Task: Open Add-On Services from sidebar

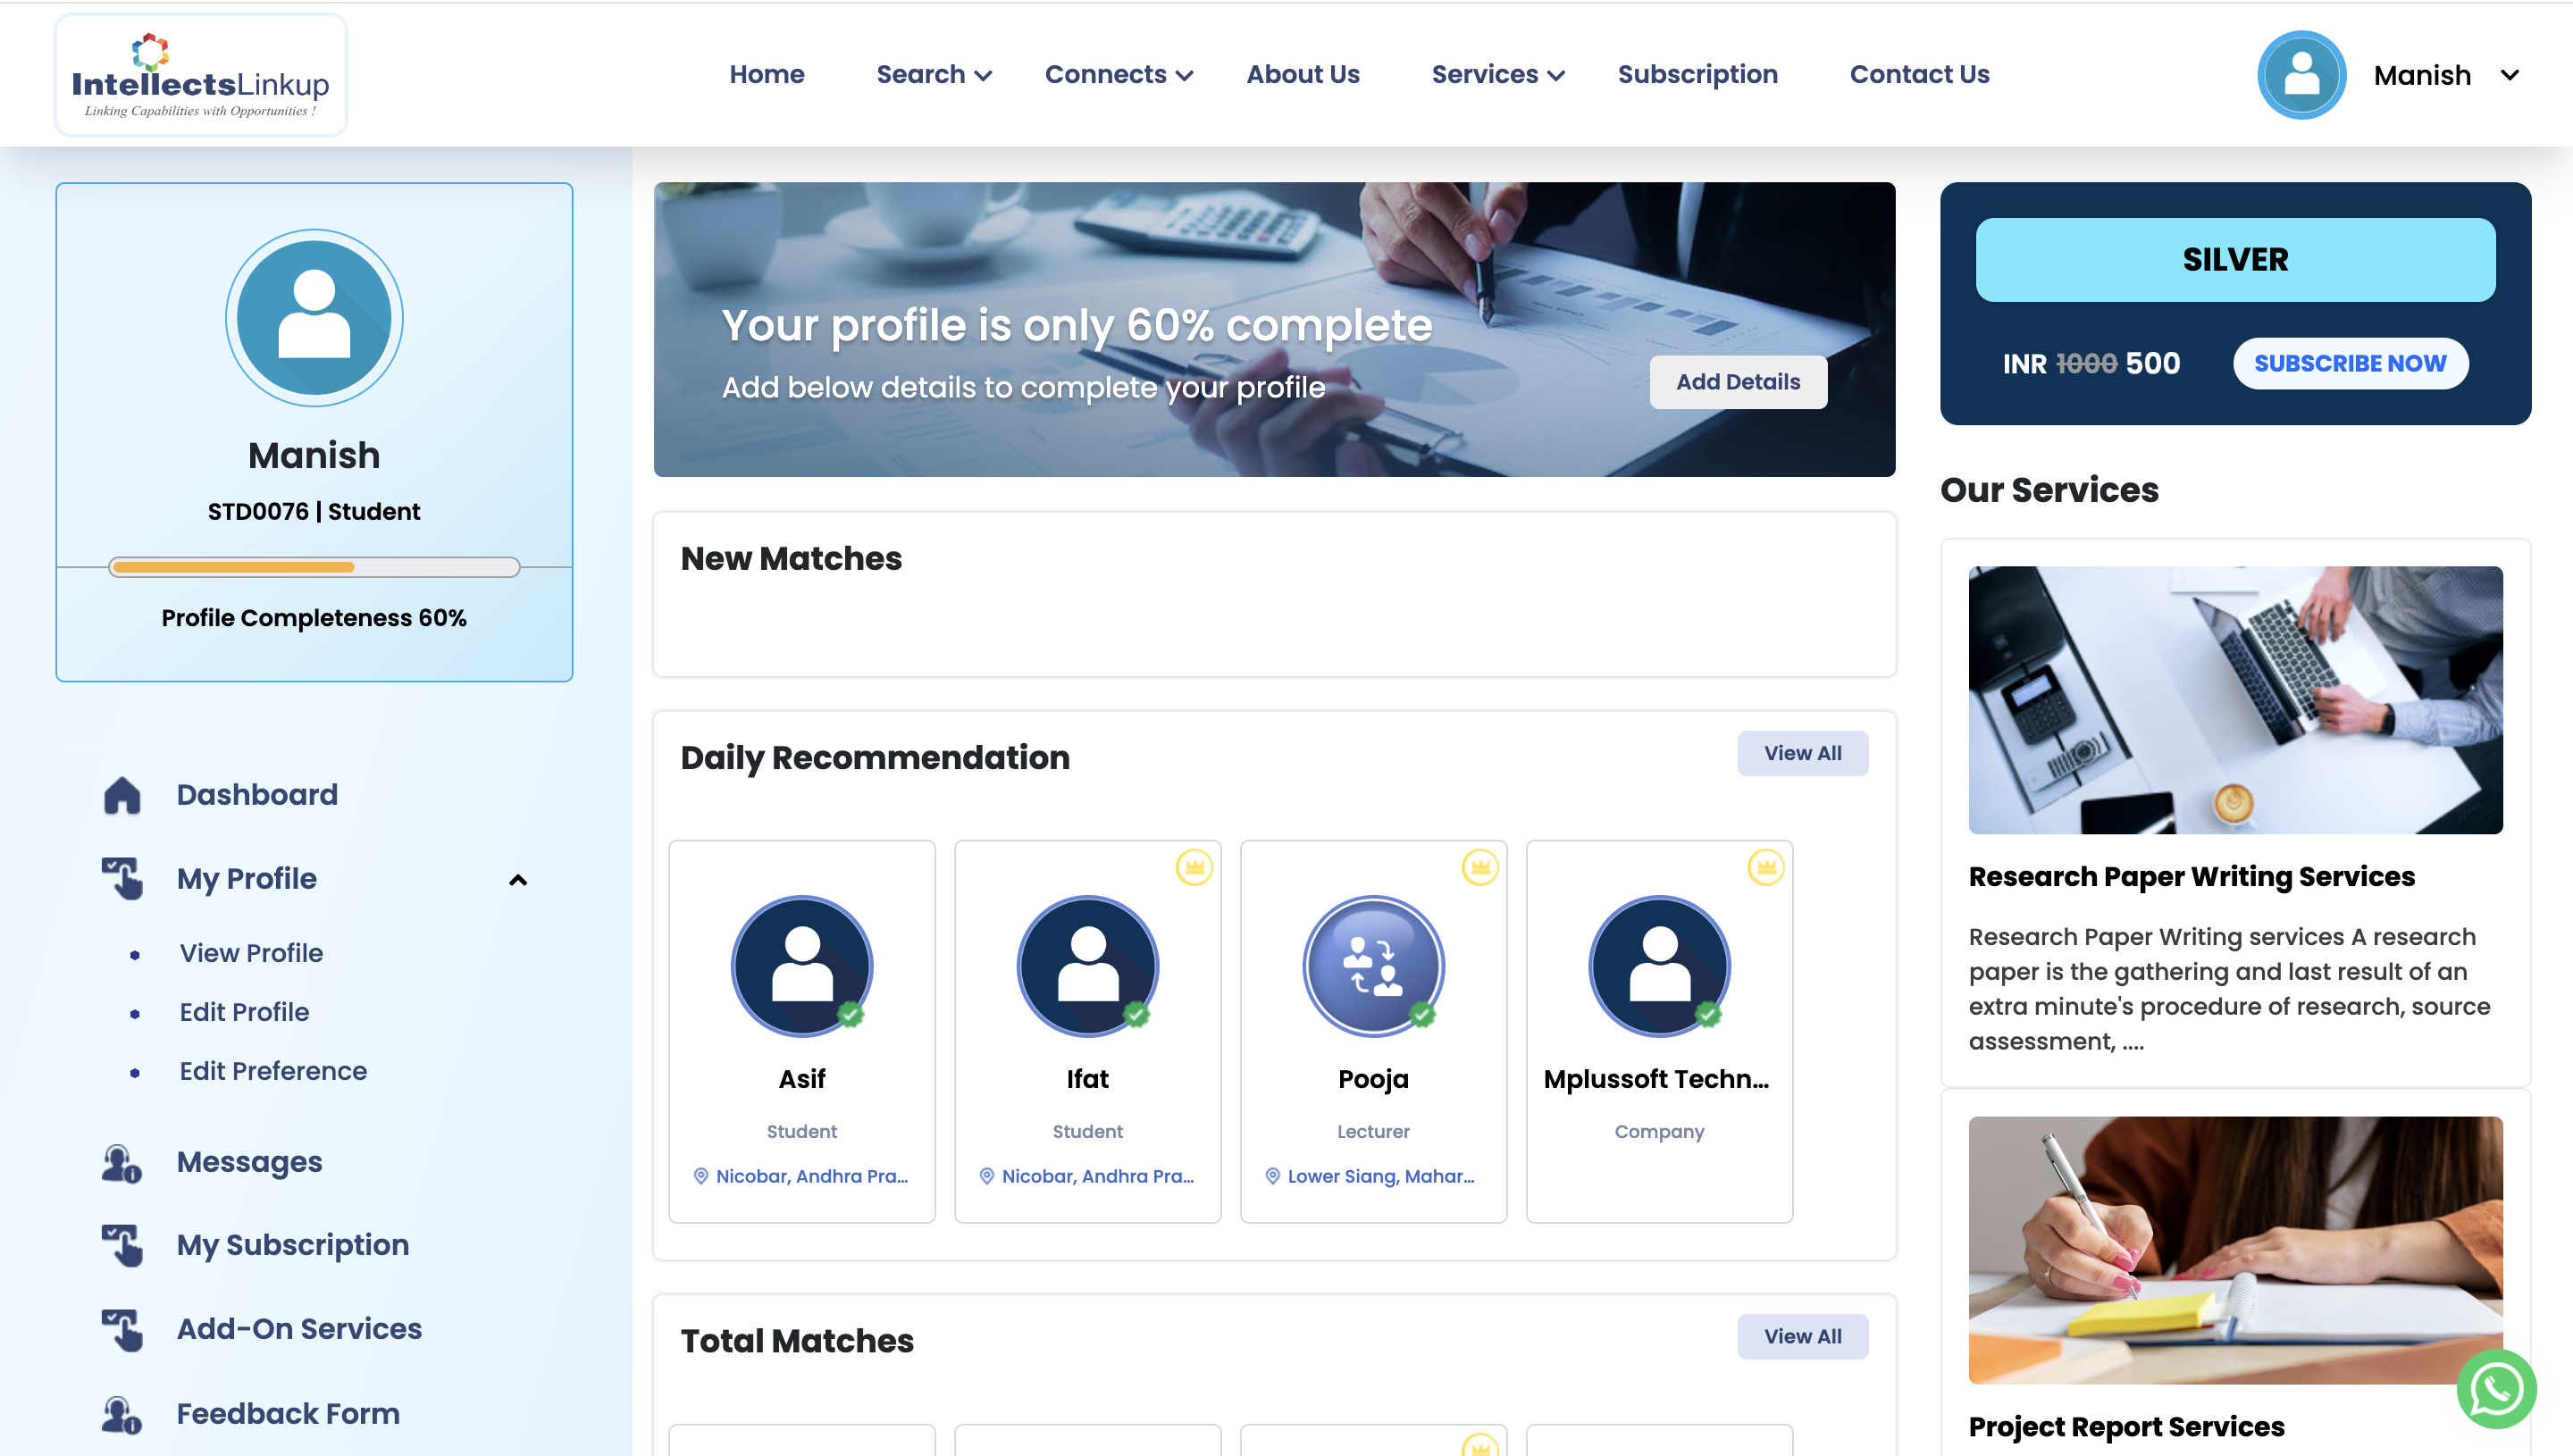Action: click(299, 1329)
